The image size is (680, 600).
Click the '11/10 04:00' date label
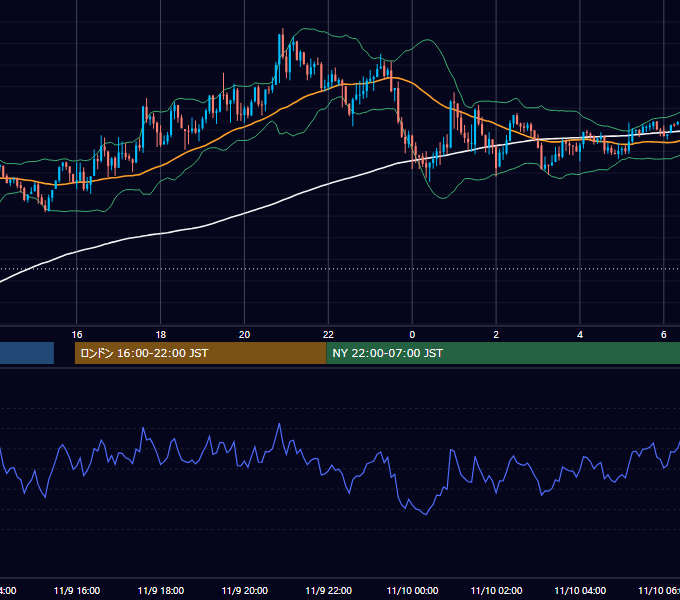point(580,590)
